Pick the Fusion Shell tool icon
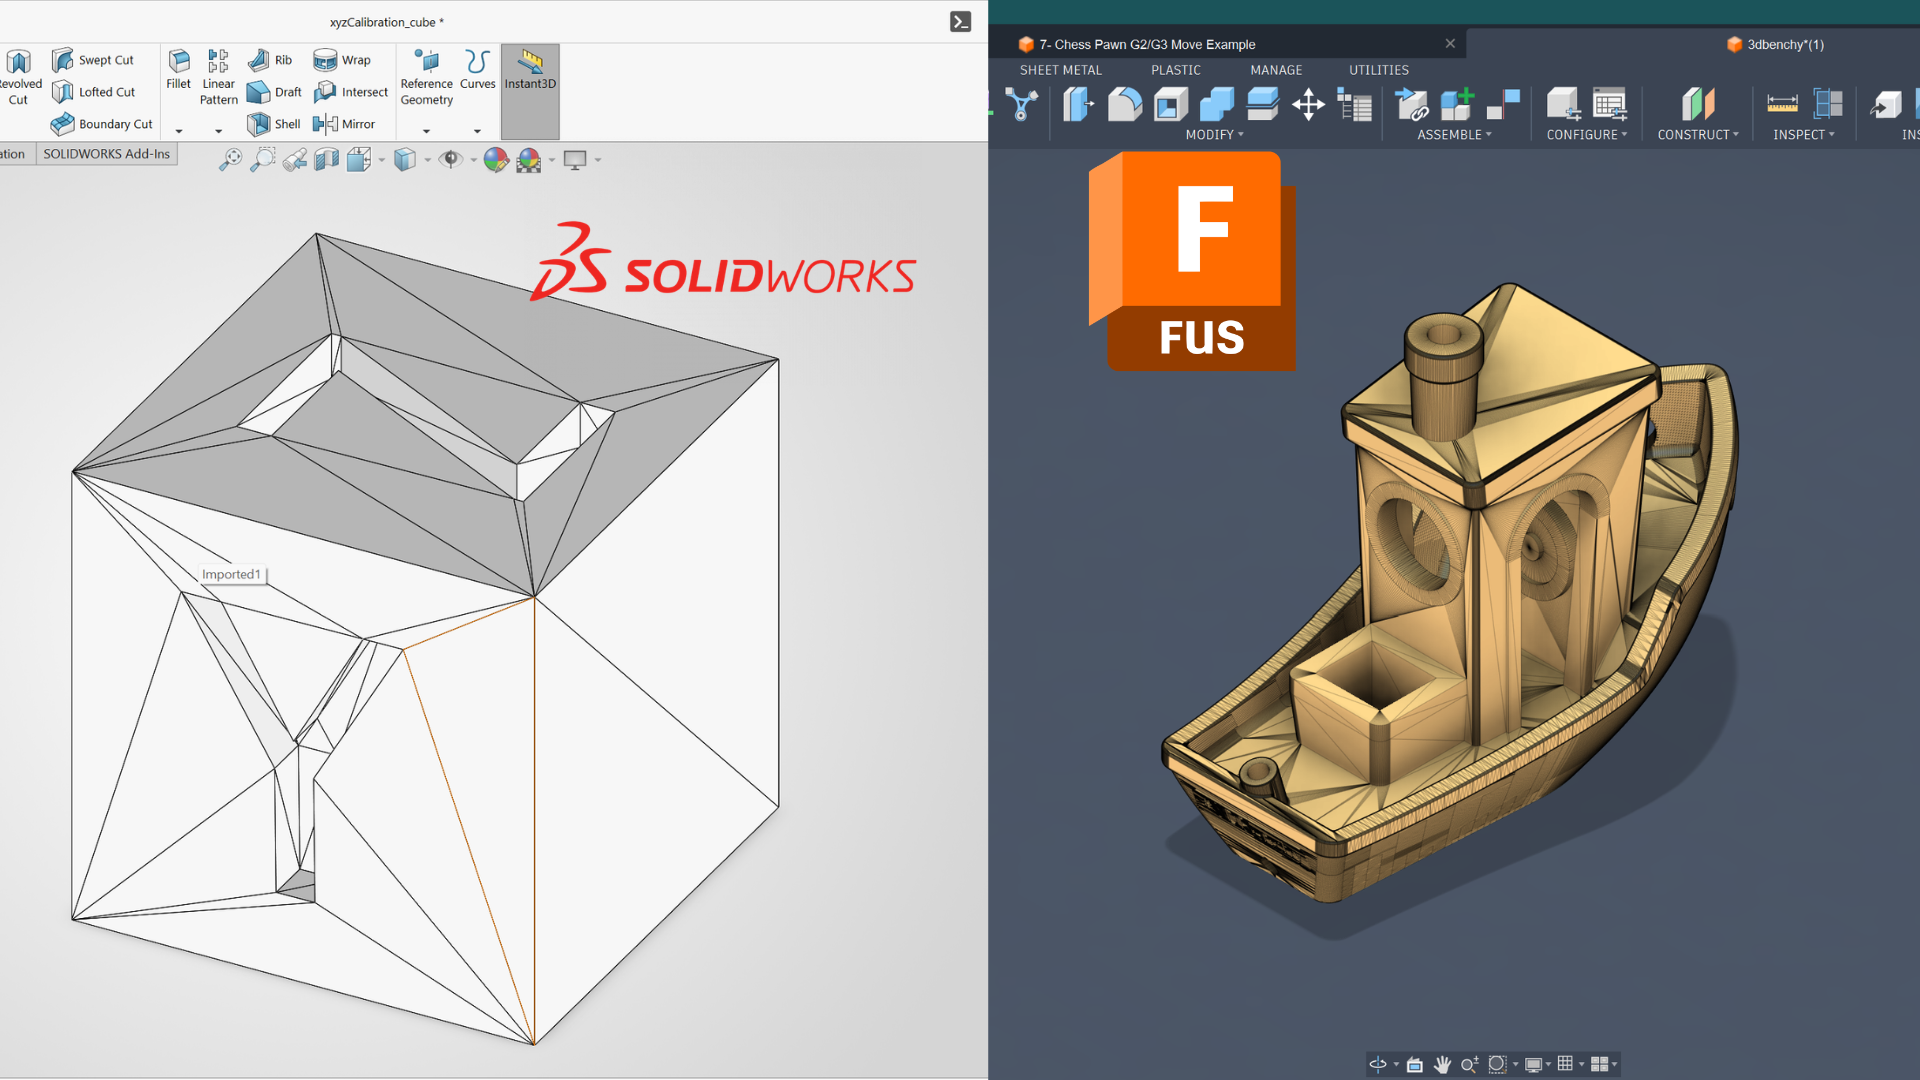Image resolution: width=1920 pixels, height=1080 pixels. point(1170,105)
